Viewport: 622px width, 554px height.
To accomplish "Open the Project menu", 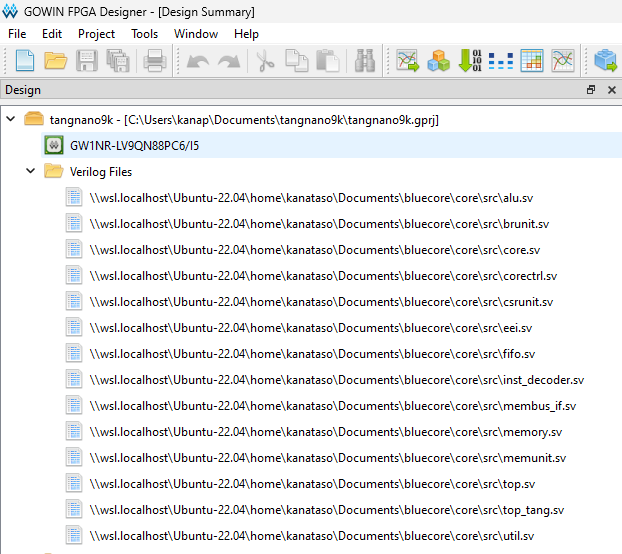I will click(96, 34).
